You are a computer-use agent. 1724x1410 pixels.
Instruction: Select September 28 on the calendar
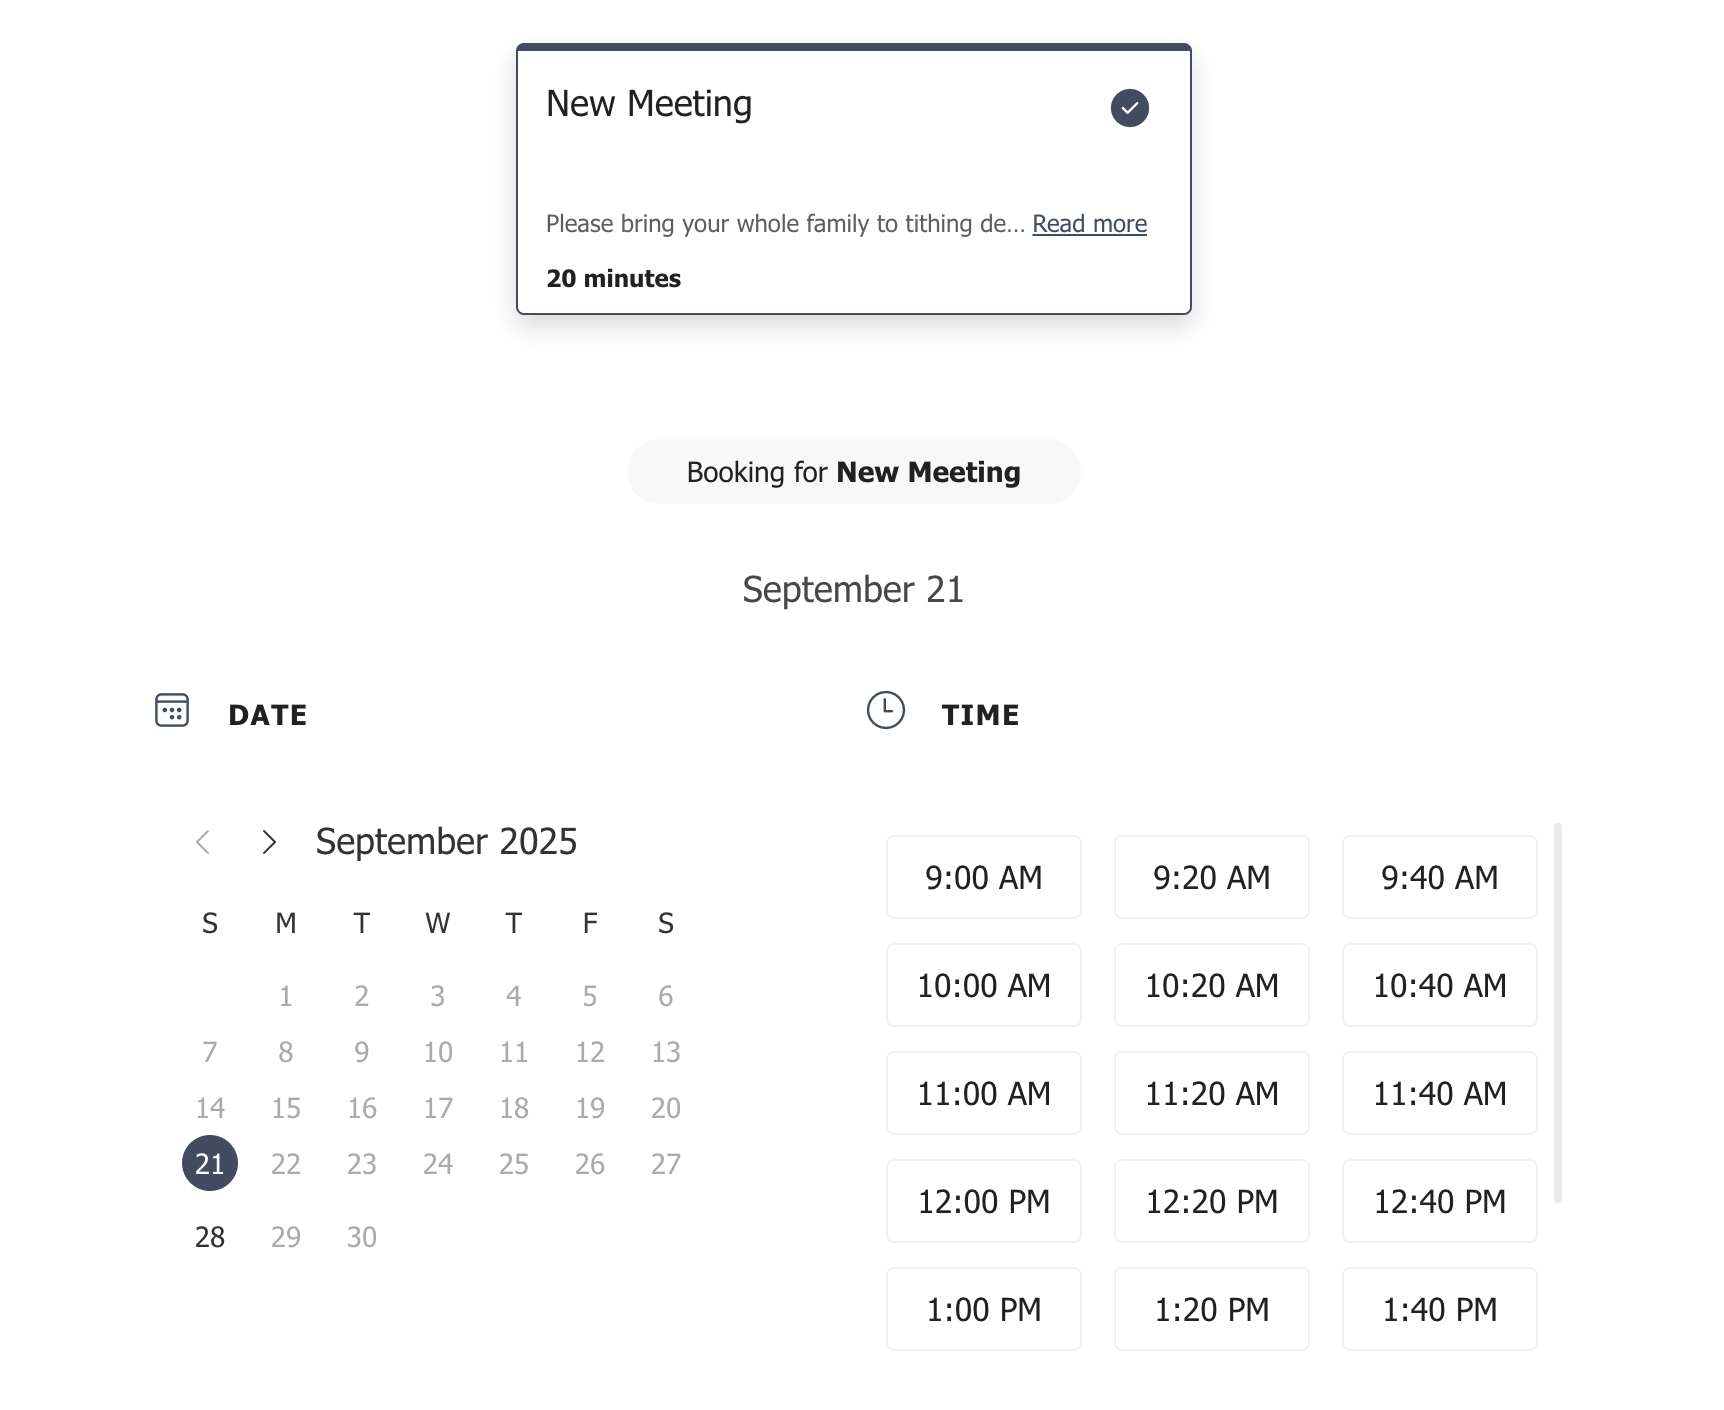coord(210,1237)
